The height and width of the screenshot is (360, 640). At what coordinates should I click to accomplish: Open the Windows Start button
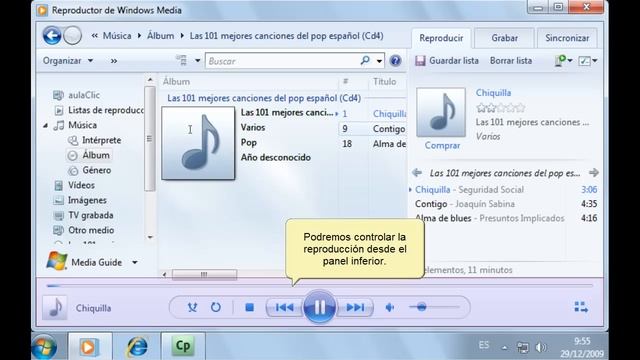tap(44, 347)
